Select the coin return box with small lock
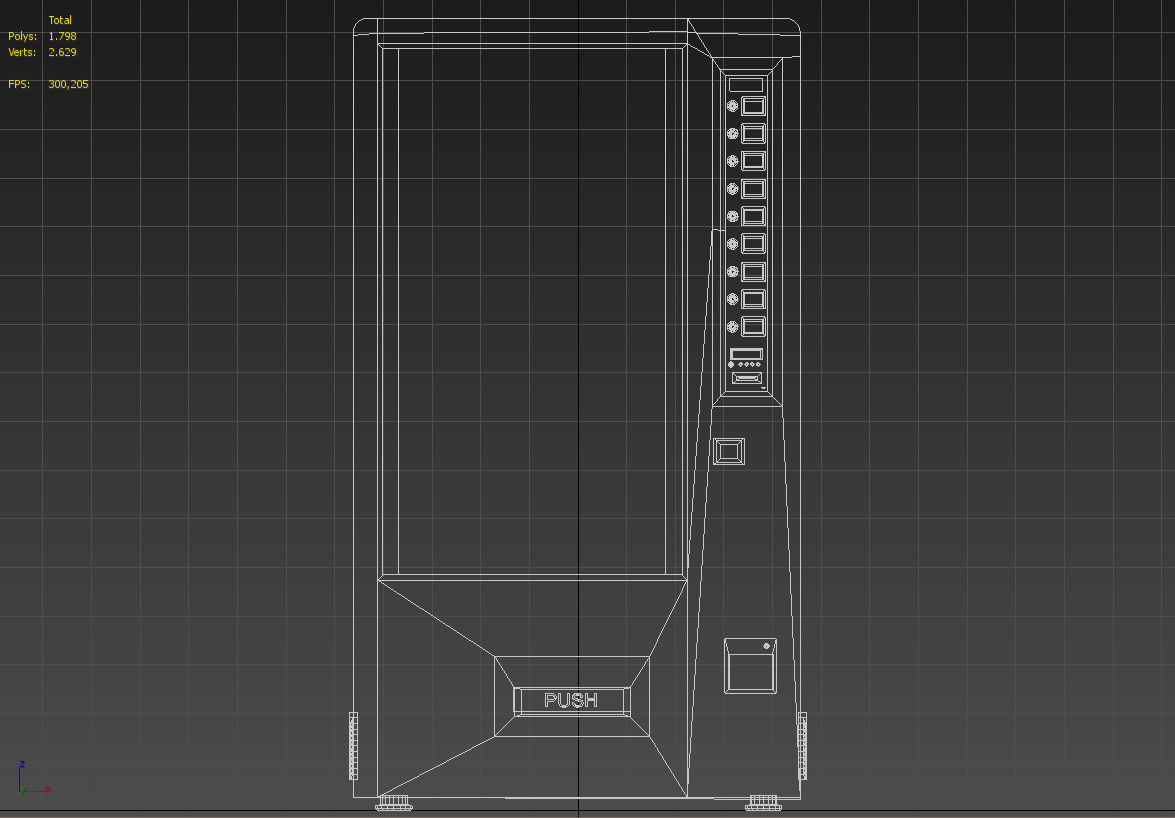 [749, 666]
